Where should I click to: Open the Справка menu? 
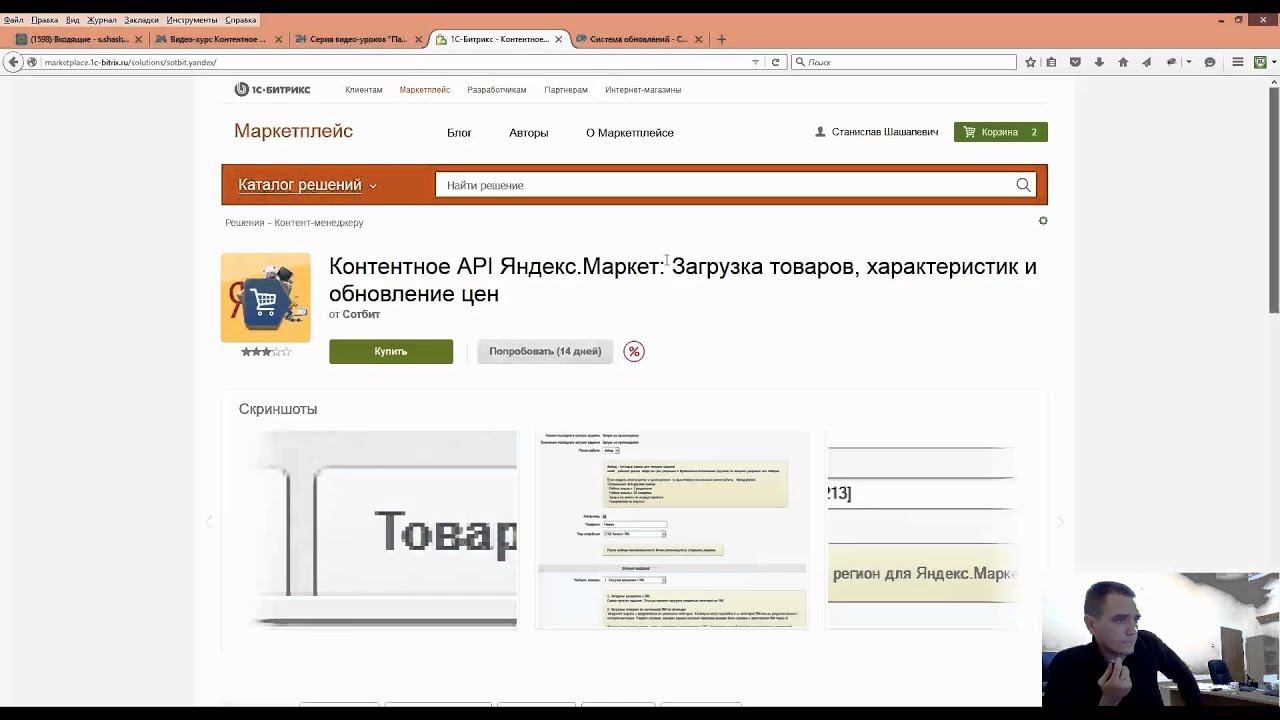240,20
